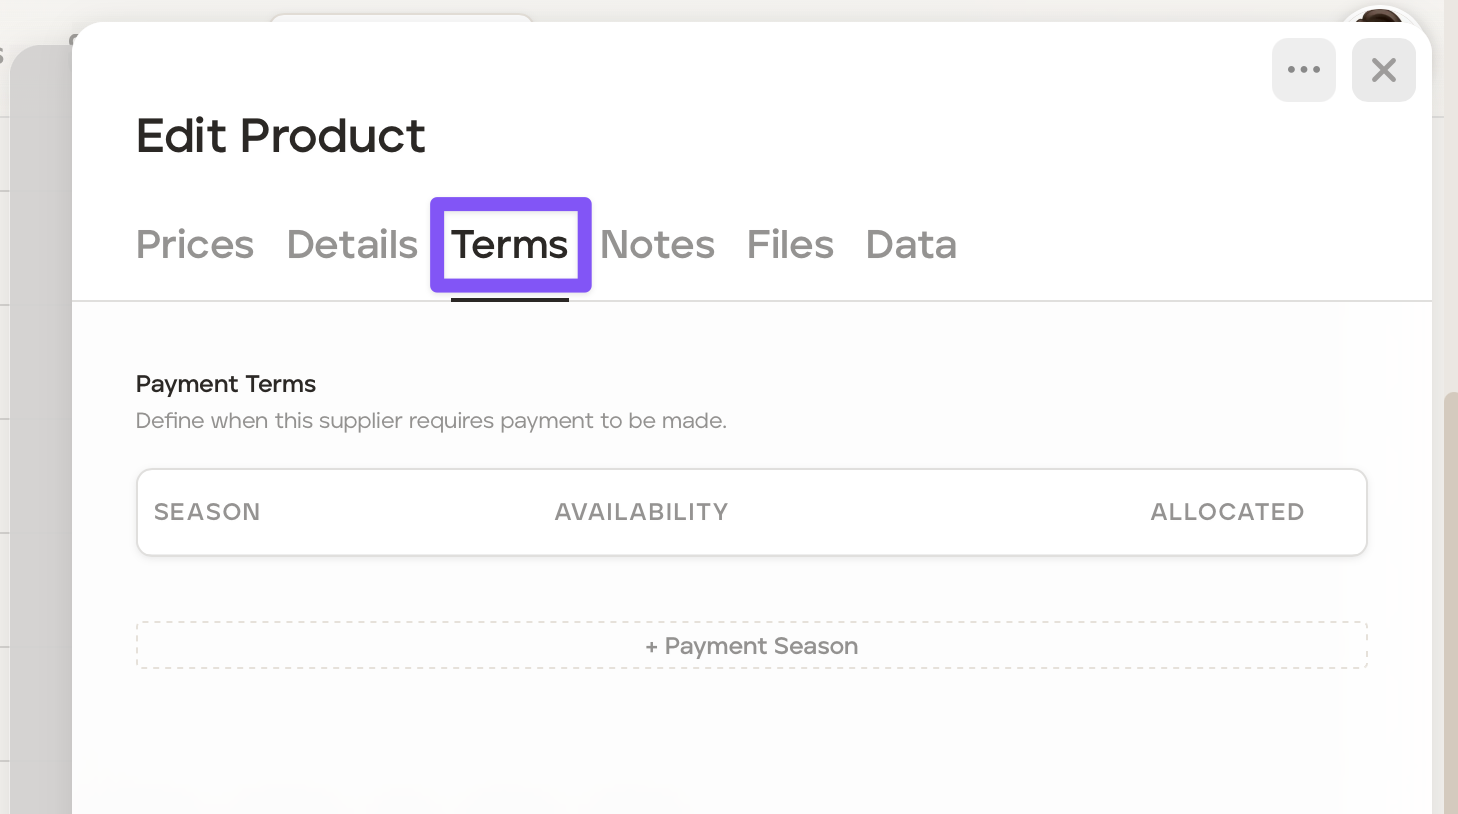
Task: Go to the Notes tab
Action: tap(657, 245)
